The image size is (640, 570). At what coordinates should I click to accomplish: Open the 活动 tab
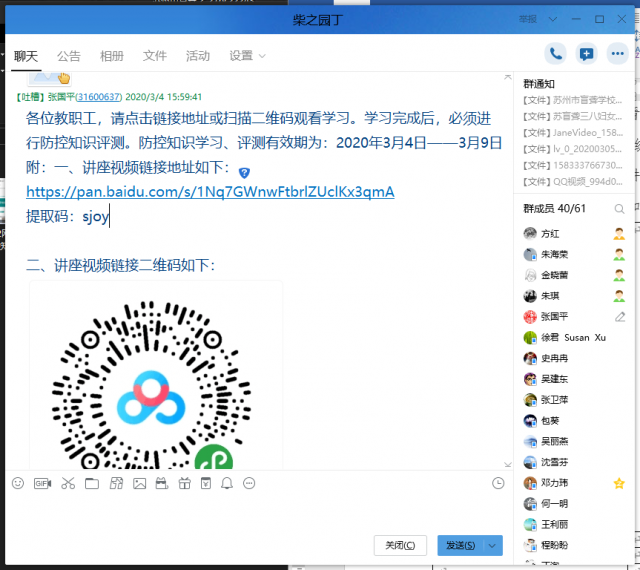pyautogui.click(x=198, y=56)
